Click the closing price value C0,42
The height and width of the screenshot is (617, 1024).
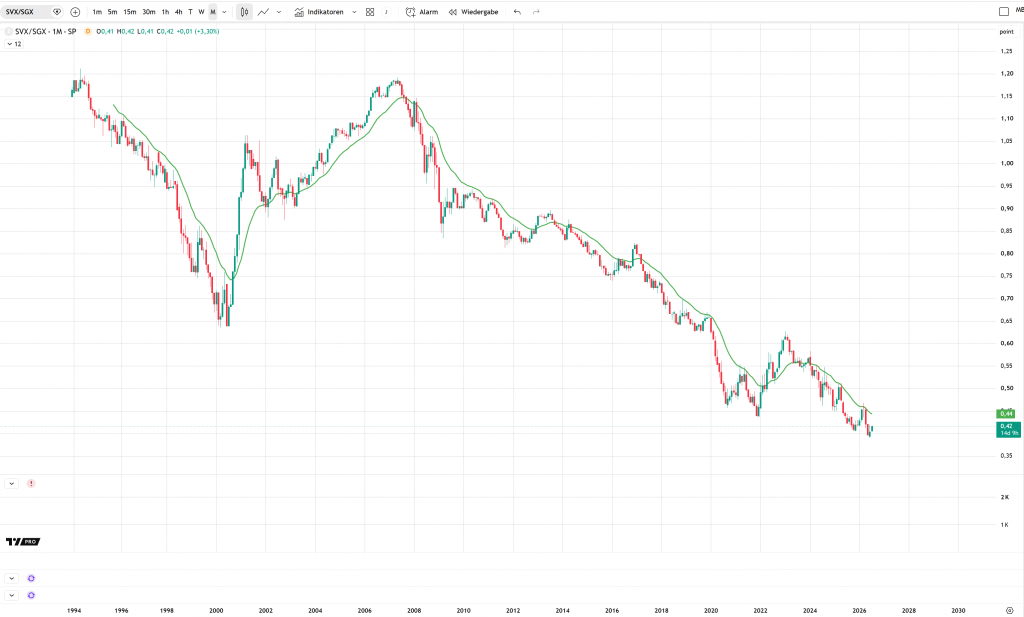click(x=165, y=31)
